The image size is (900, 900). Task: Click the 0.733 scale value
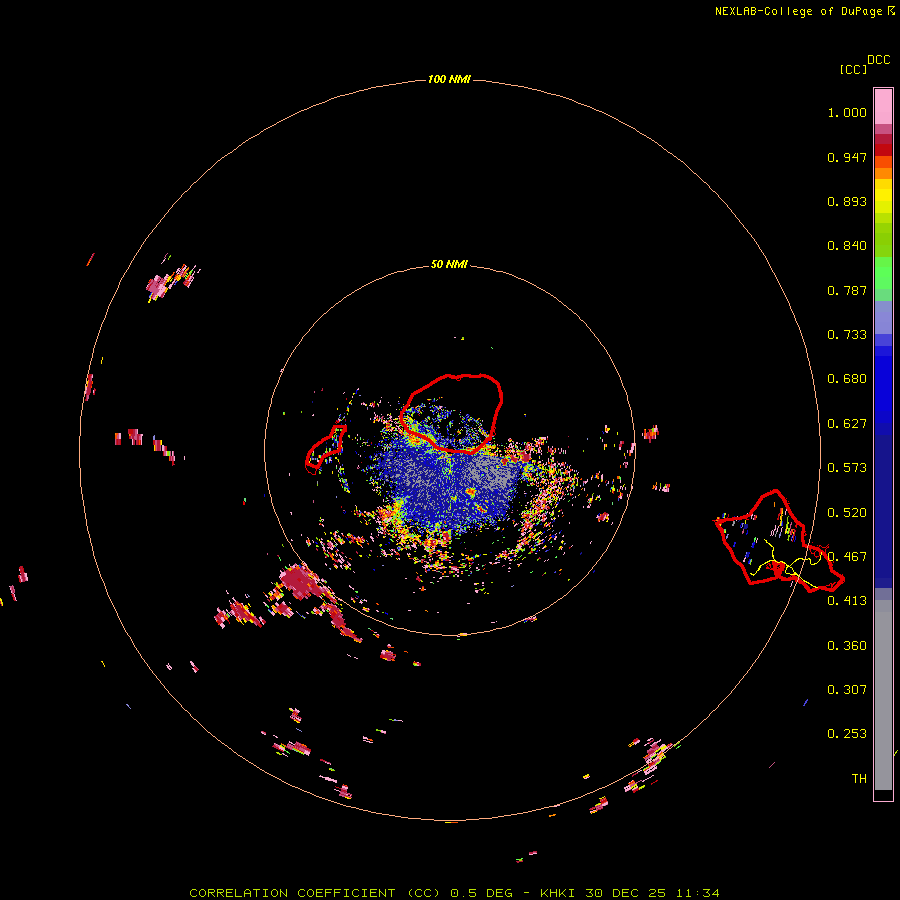tap(847, 335)
